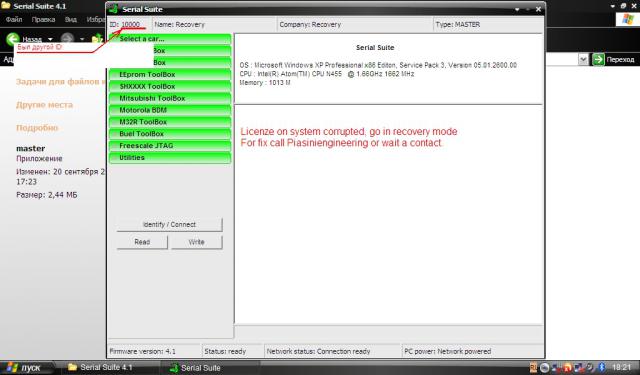Open the Back button history dropdown arrow
Viewport: 640px width, 375px height.
pos(50,40)
